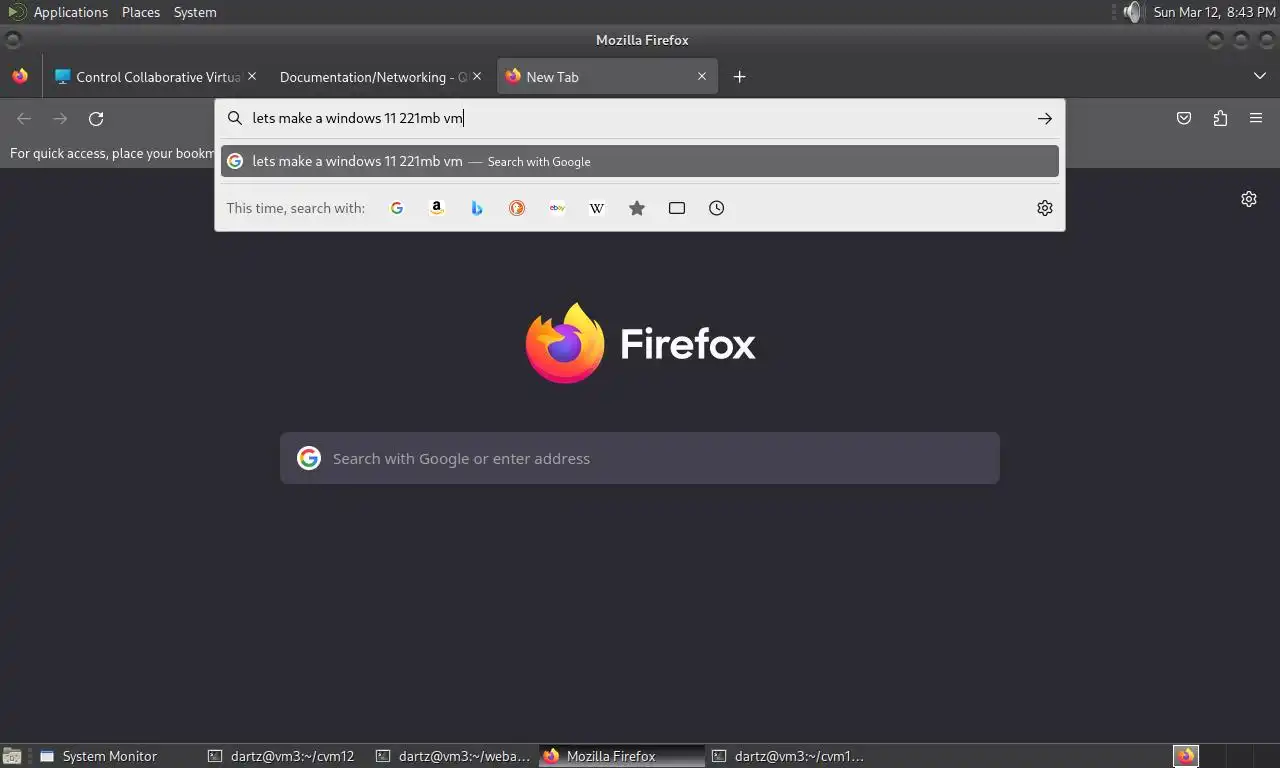The width and height of the screenshot is (1280, 768).
Task: Search with eBay one-off icon
Action: coord(557,208)
